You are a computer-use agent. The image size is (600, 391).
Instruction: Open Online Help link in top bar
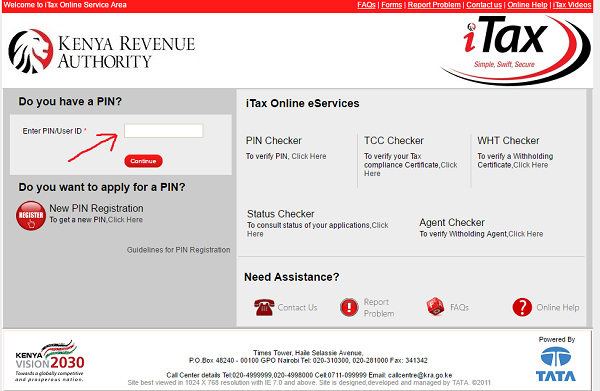click(x=527, y=5)
